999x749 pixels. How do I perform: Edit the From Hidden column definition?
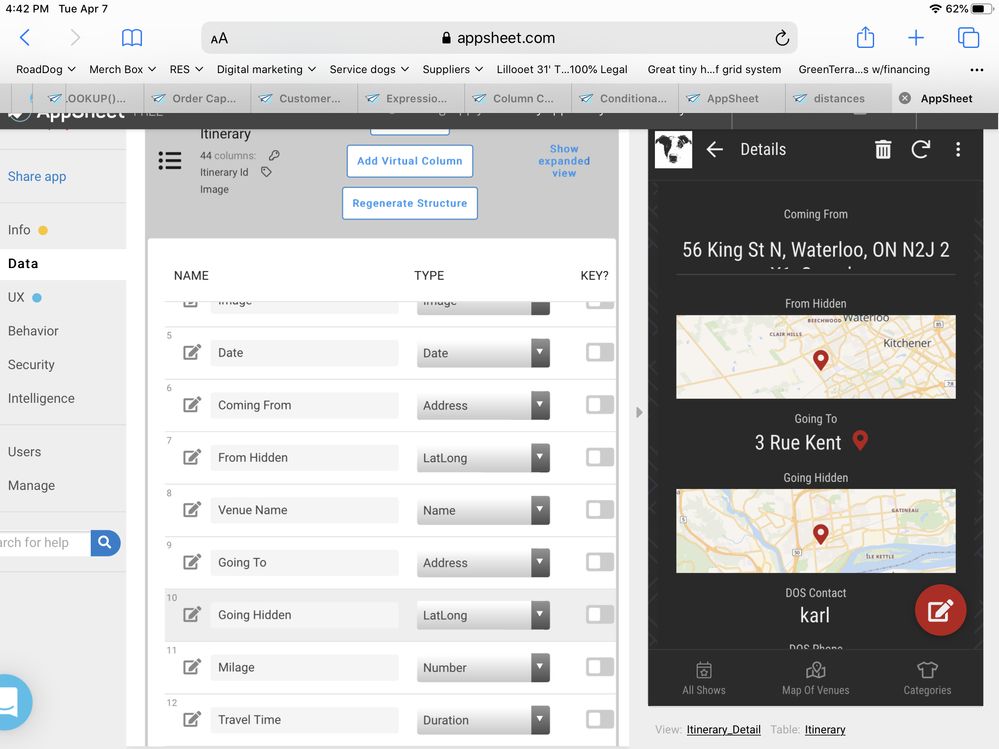coord(192,457)
